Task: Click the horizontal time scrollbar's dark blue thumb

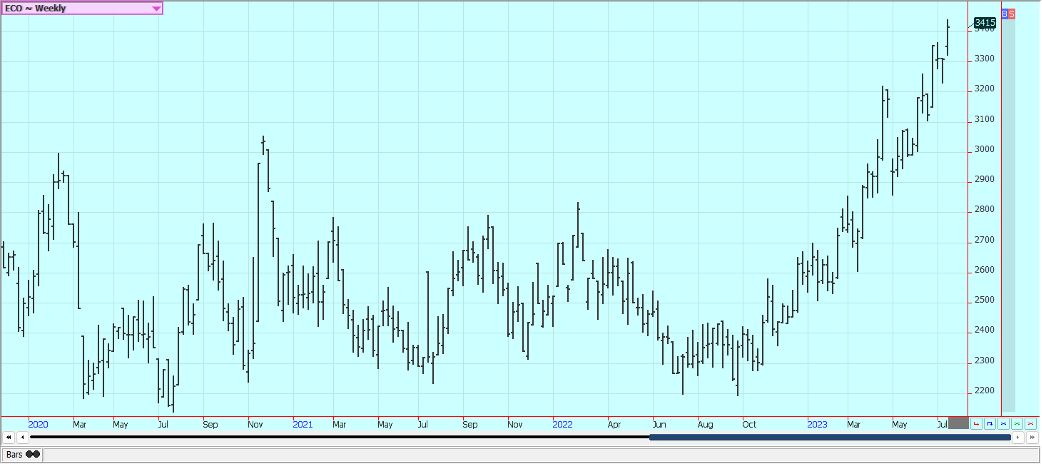Action: click(830, 437)
